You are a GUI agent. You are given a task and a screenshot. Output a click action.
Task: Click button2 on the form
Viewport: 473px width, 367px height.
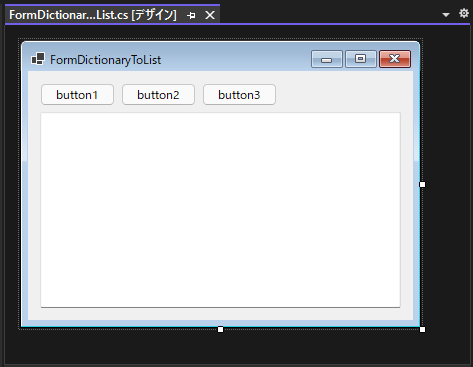158,95
